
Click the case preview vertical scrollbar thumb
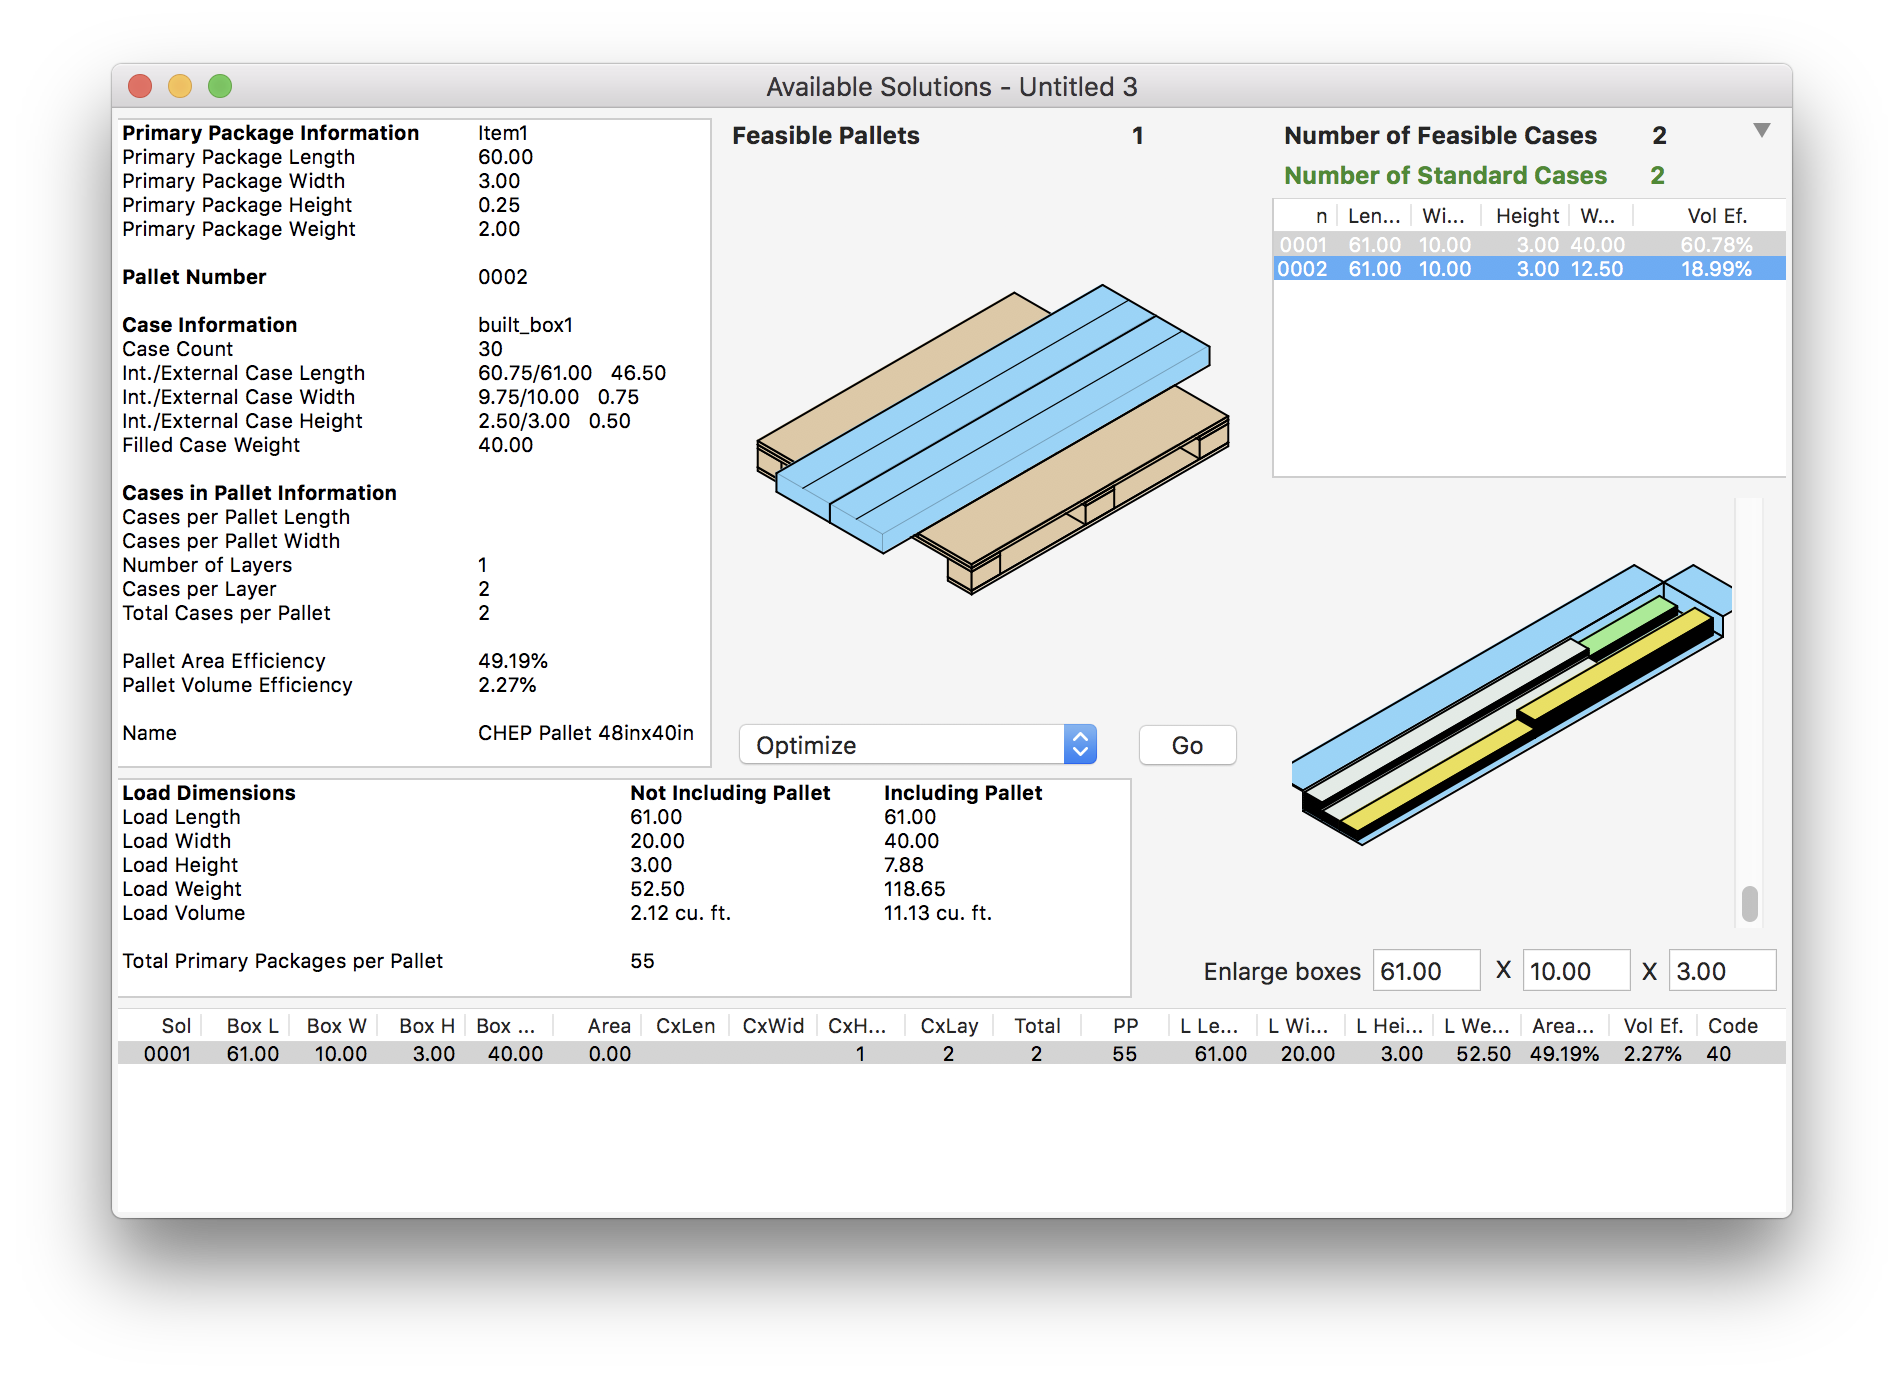(1749, 903)
